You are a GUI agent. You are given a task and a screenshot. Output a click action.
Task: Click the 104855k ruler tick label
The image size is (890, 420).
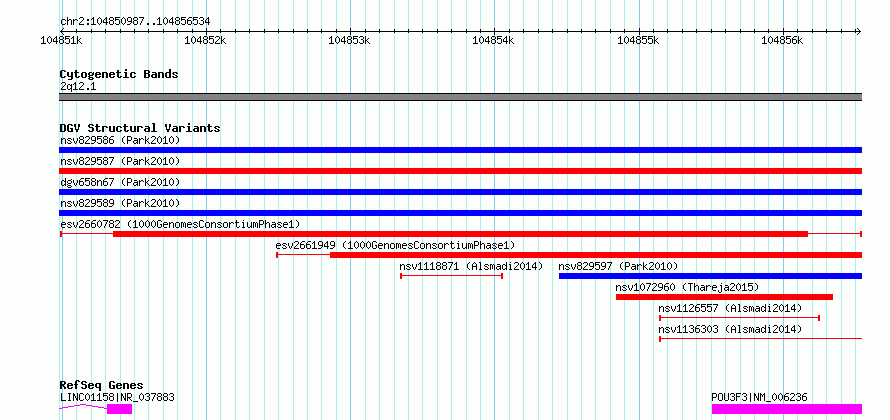[x=639, y=40]
